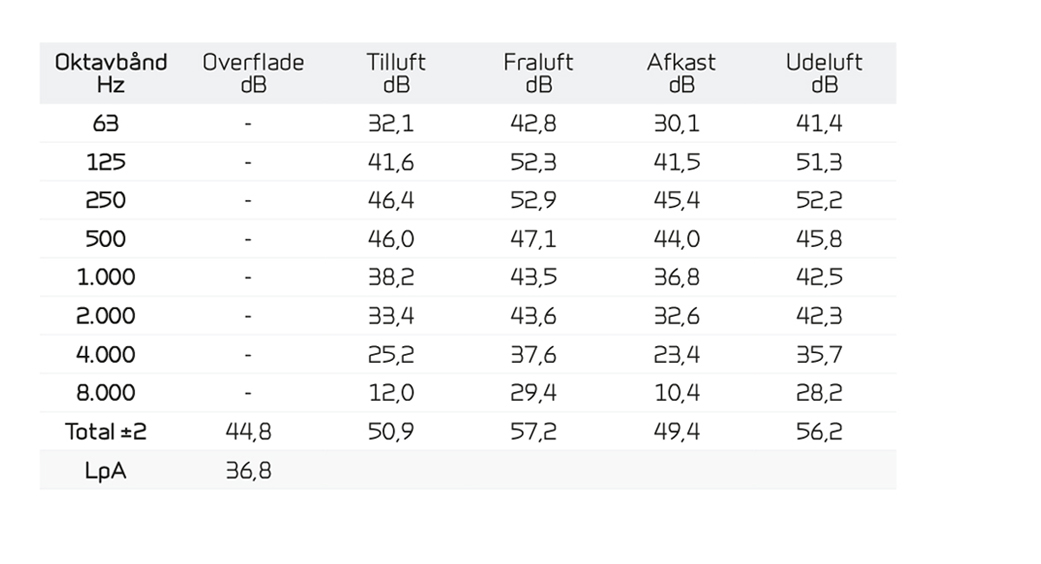Click Udeluft value 35,7 at 4.000 Hz
Viewport: 1041px width, 564px height.
click(819, 354)
